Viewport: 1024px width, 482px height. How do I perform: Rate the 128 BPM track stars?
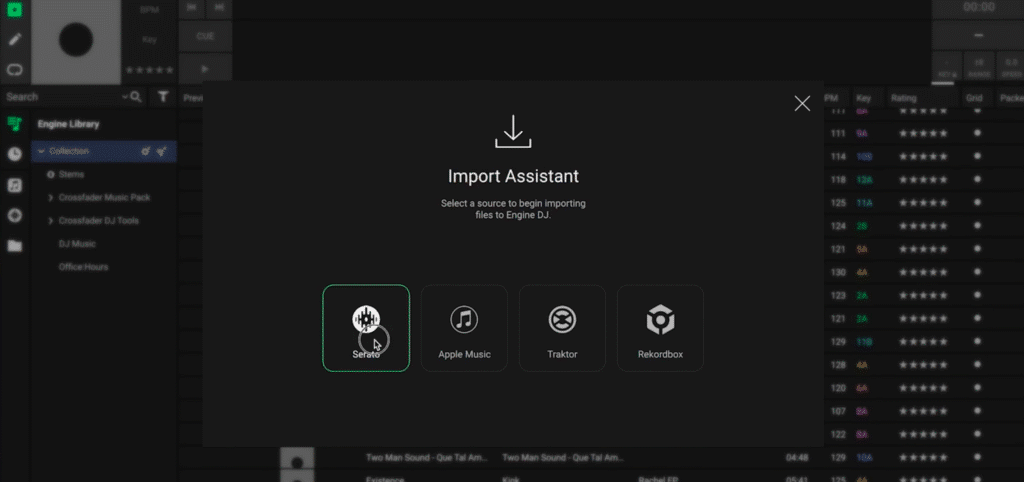pyautogui.click(x=923, y=364)
